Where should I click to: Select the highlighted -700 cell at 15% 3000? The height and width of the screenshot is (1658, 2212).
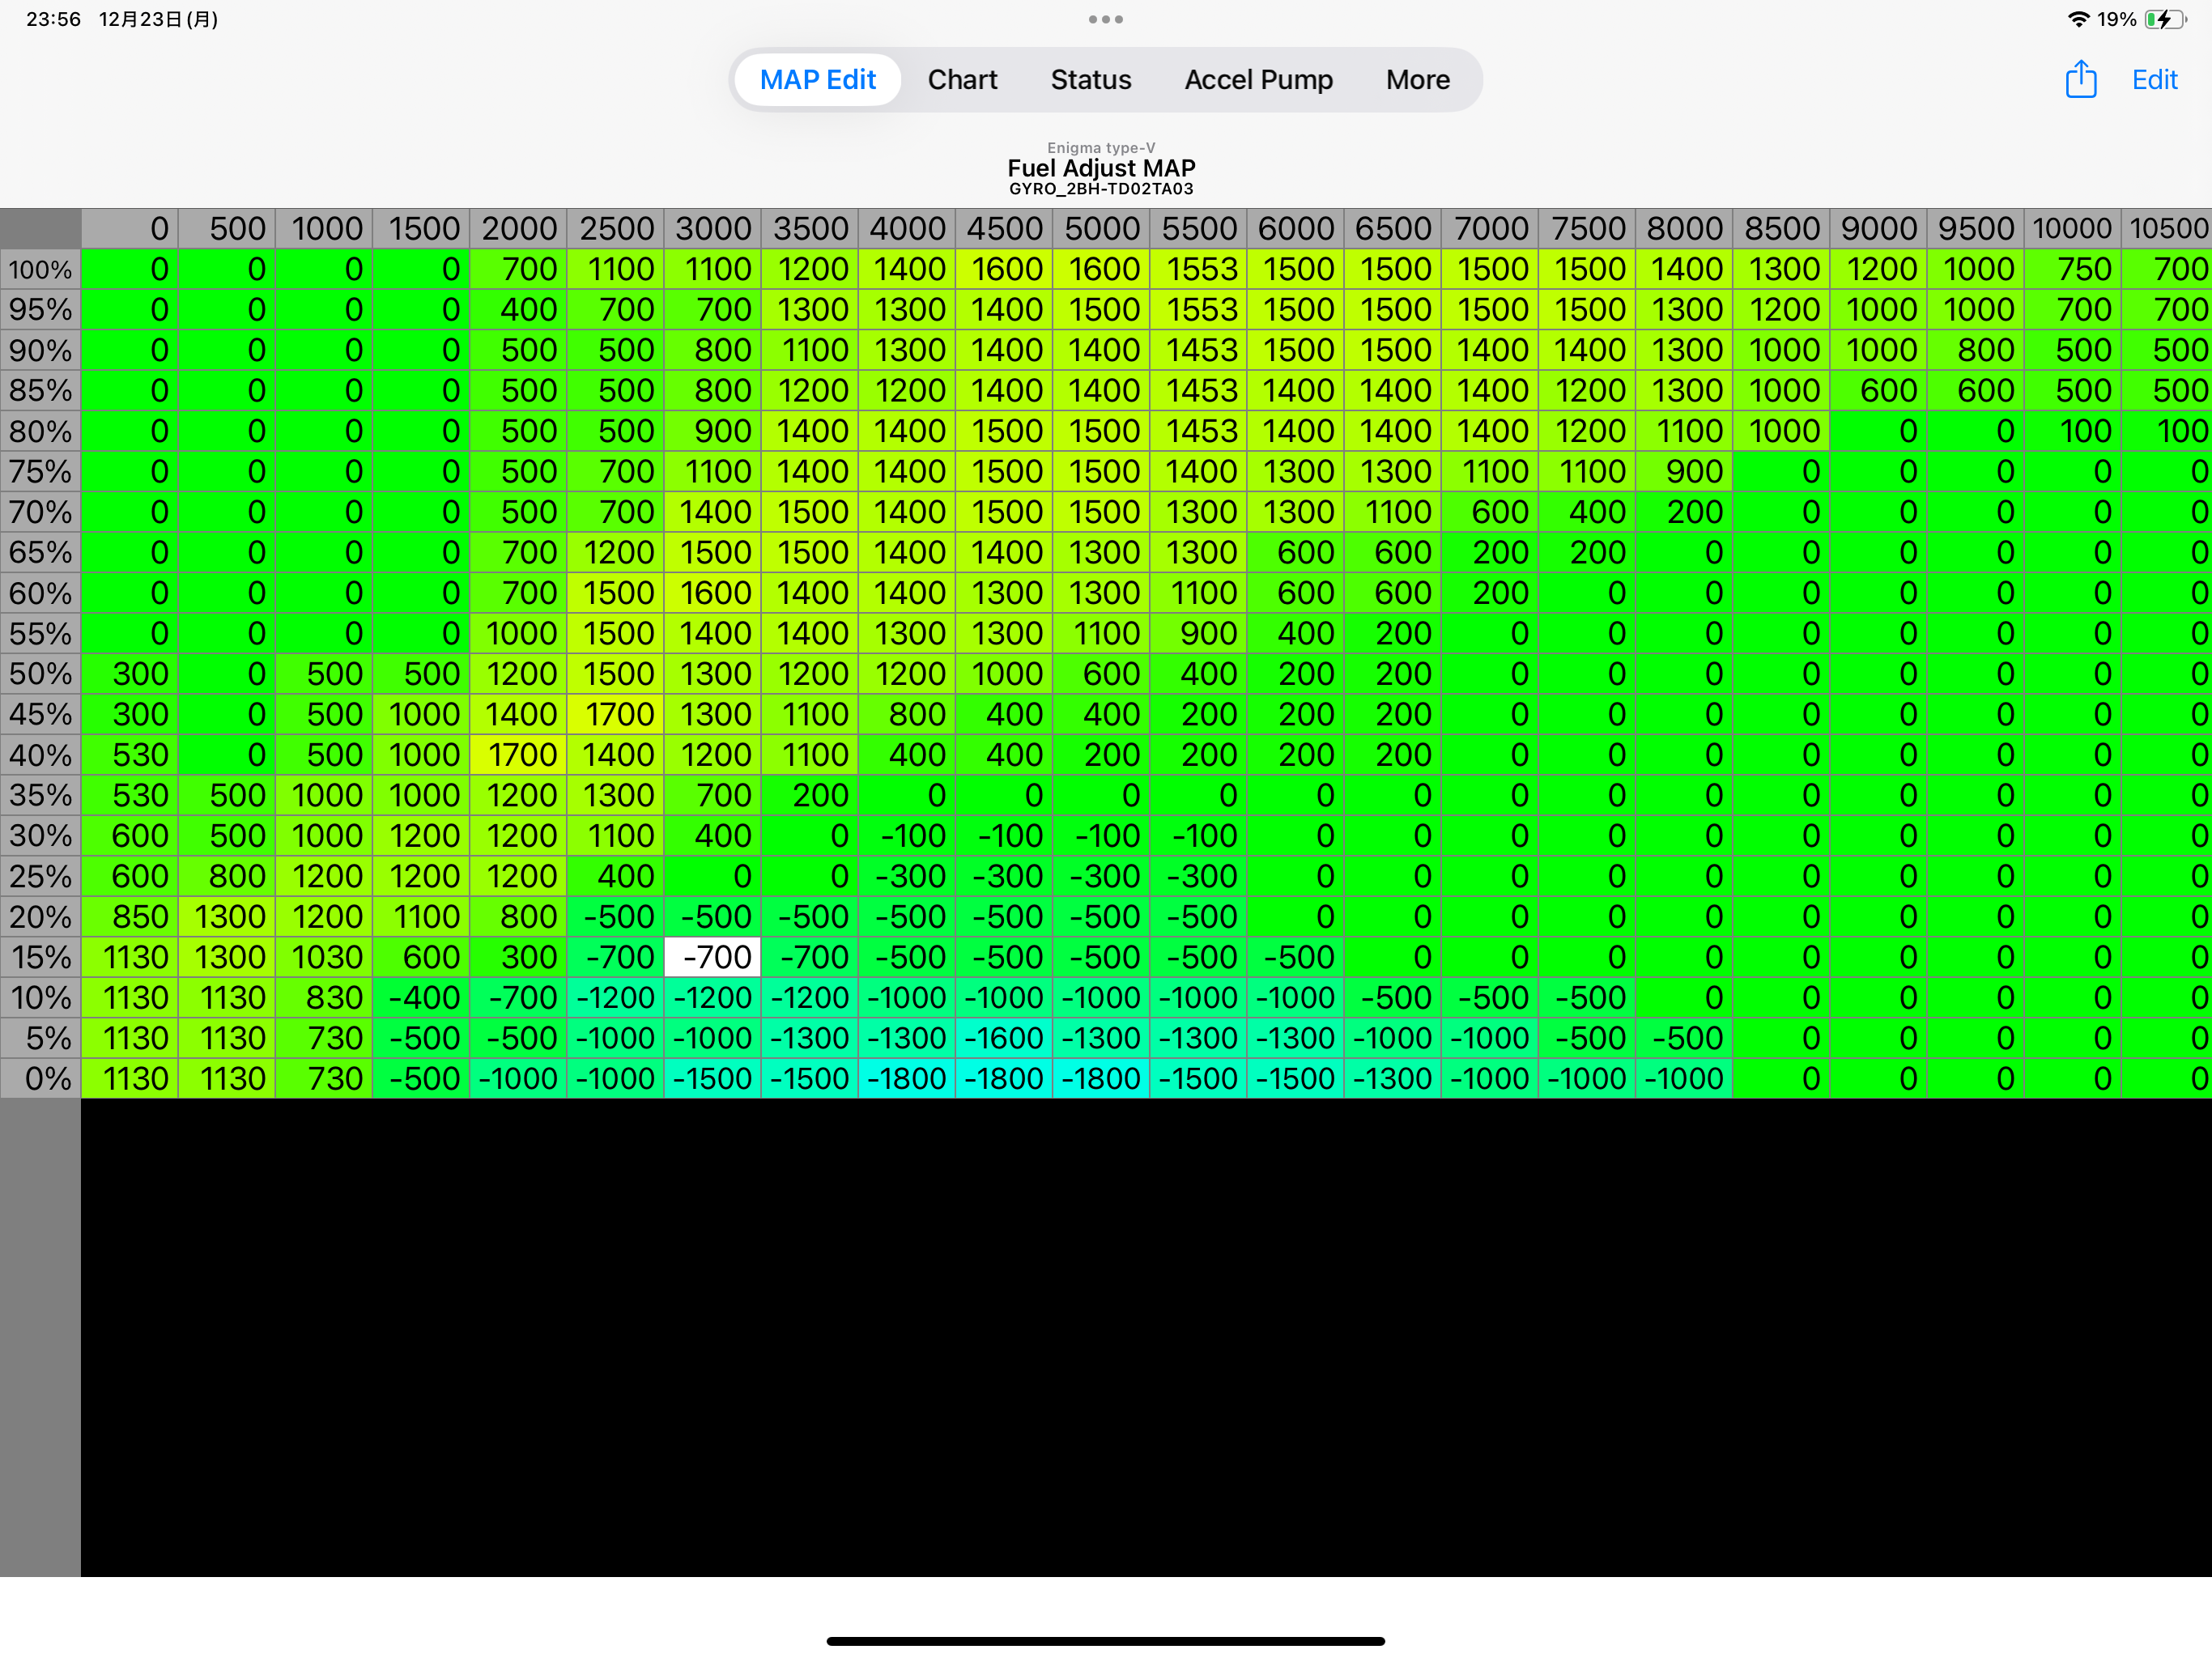click(713, 957)
